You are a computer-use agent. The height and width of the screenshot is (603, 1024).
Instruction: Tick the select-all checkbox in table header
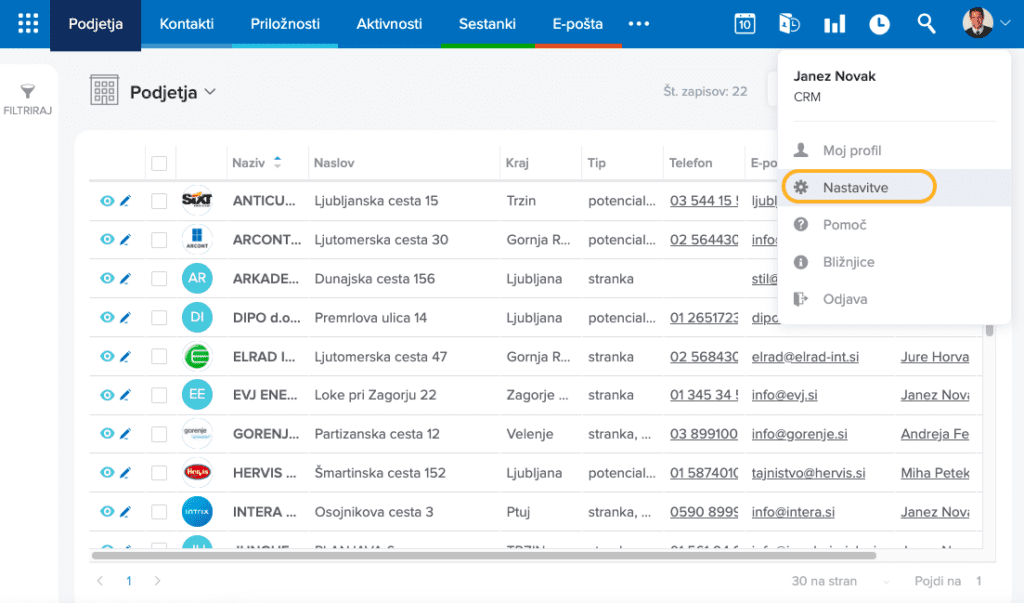pyautogui.click(x=159, y=163)
